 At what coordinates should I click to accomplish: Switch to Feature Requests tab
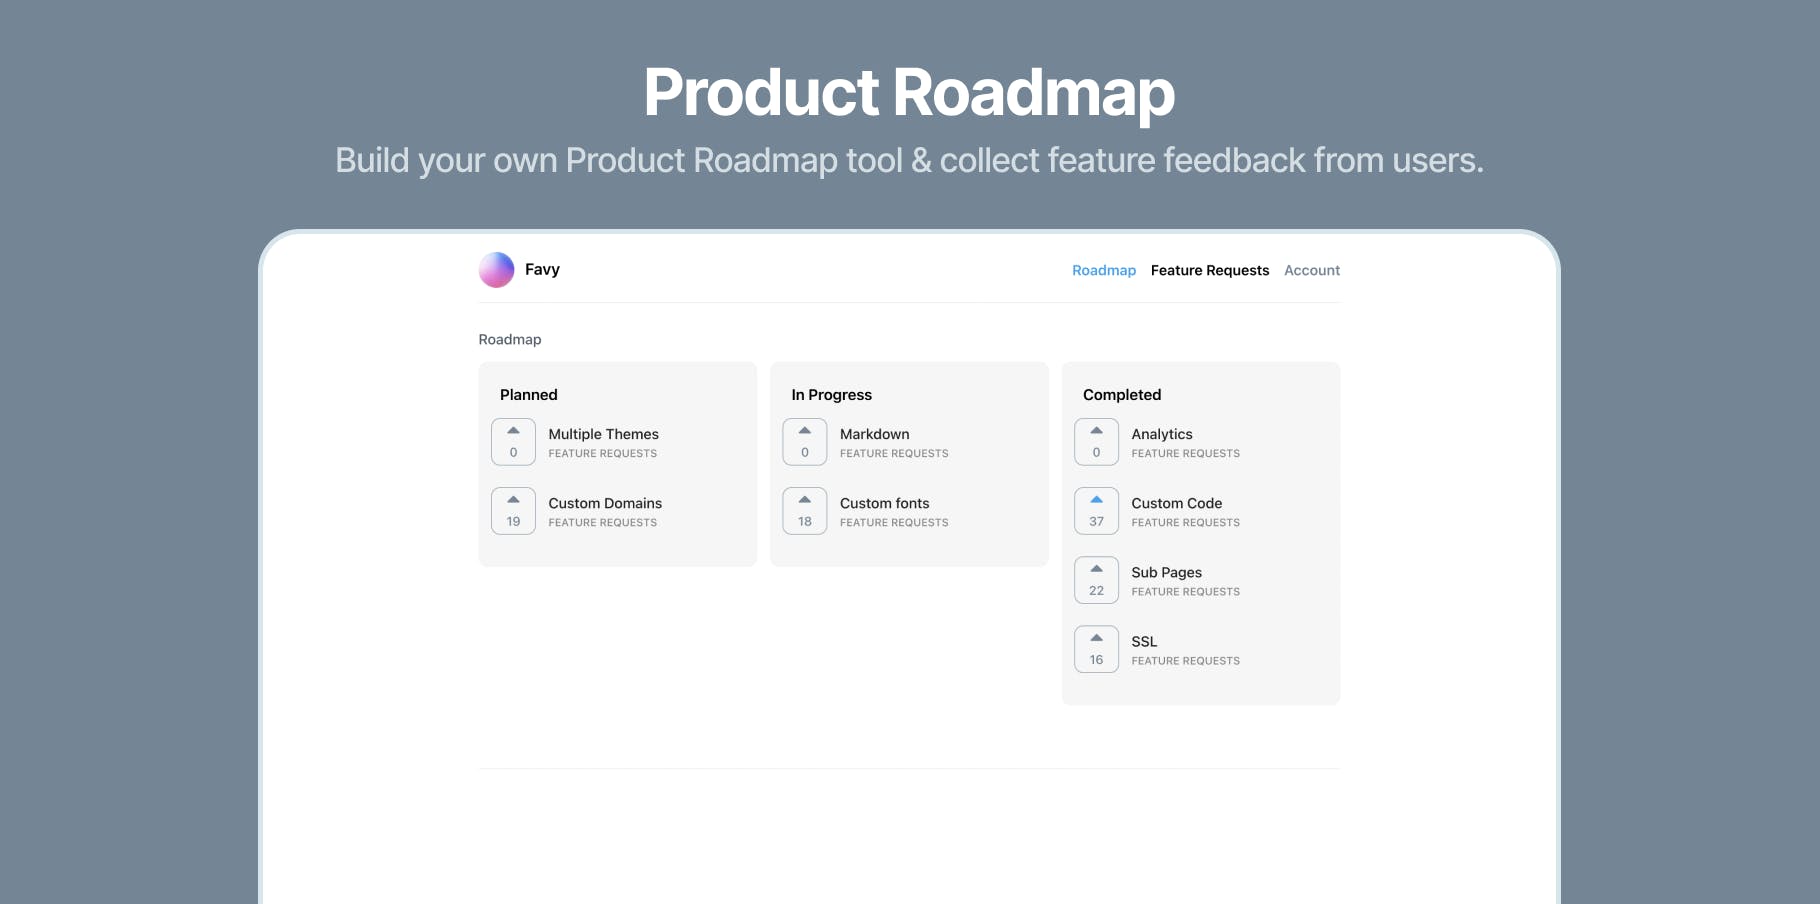1210,270
